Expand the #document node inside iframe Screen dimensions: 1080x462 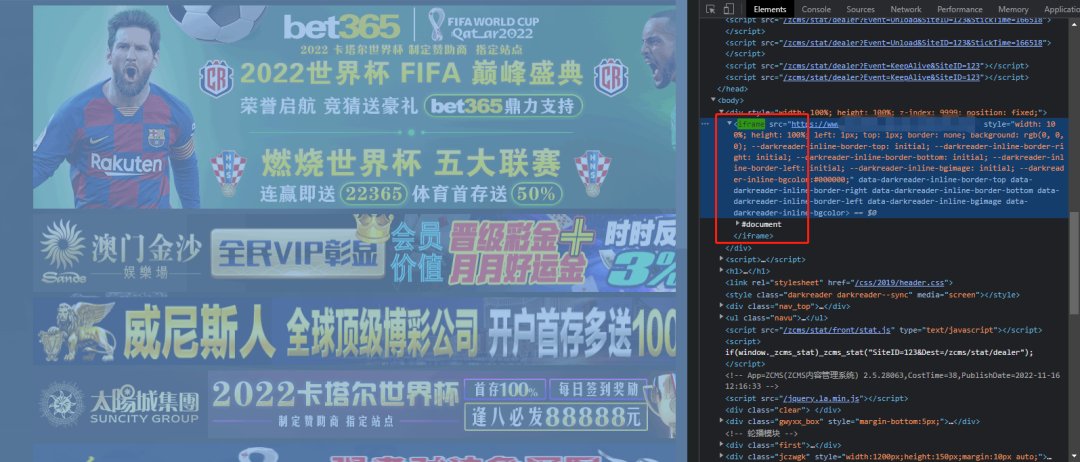[x=738, y=224]
